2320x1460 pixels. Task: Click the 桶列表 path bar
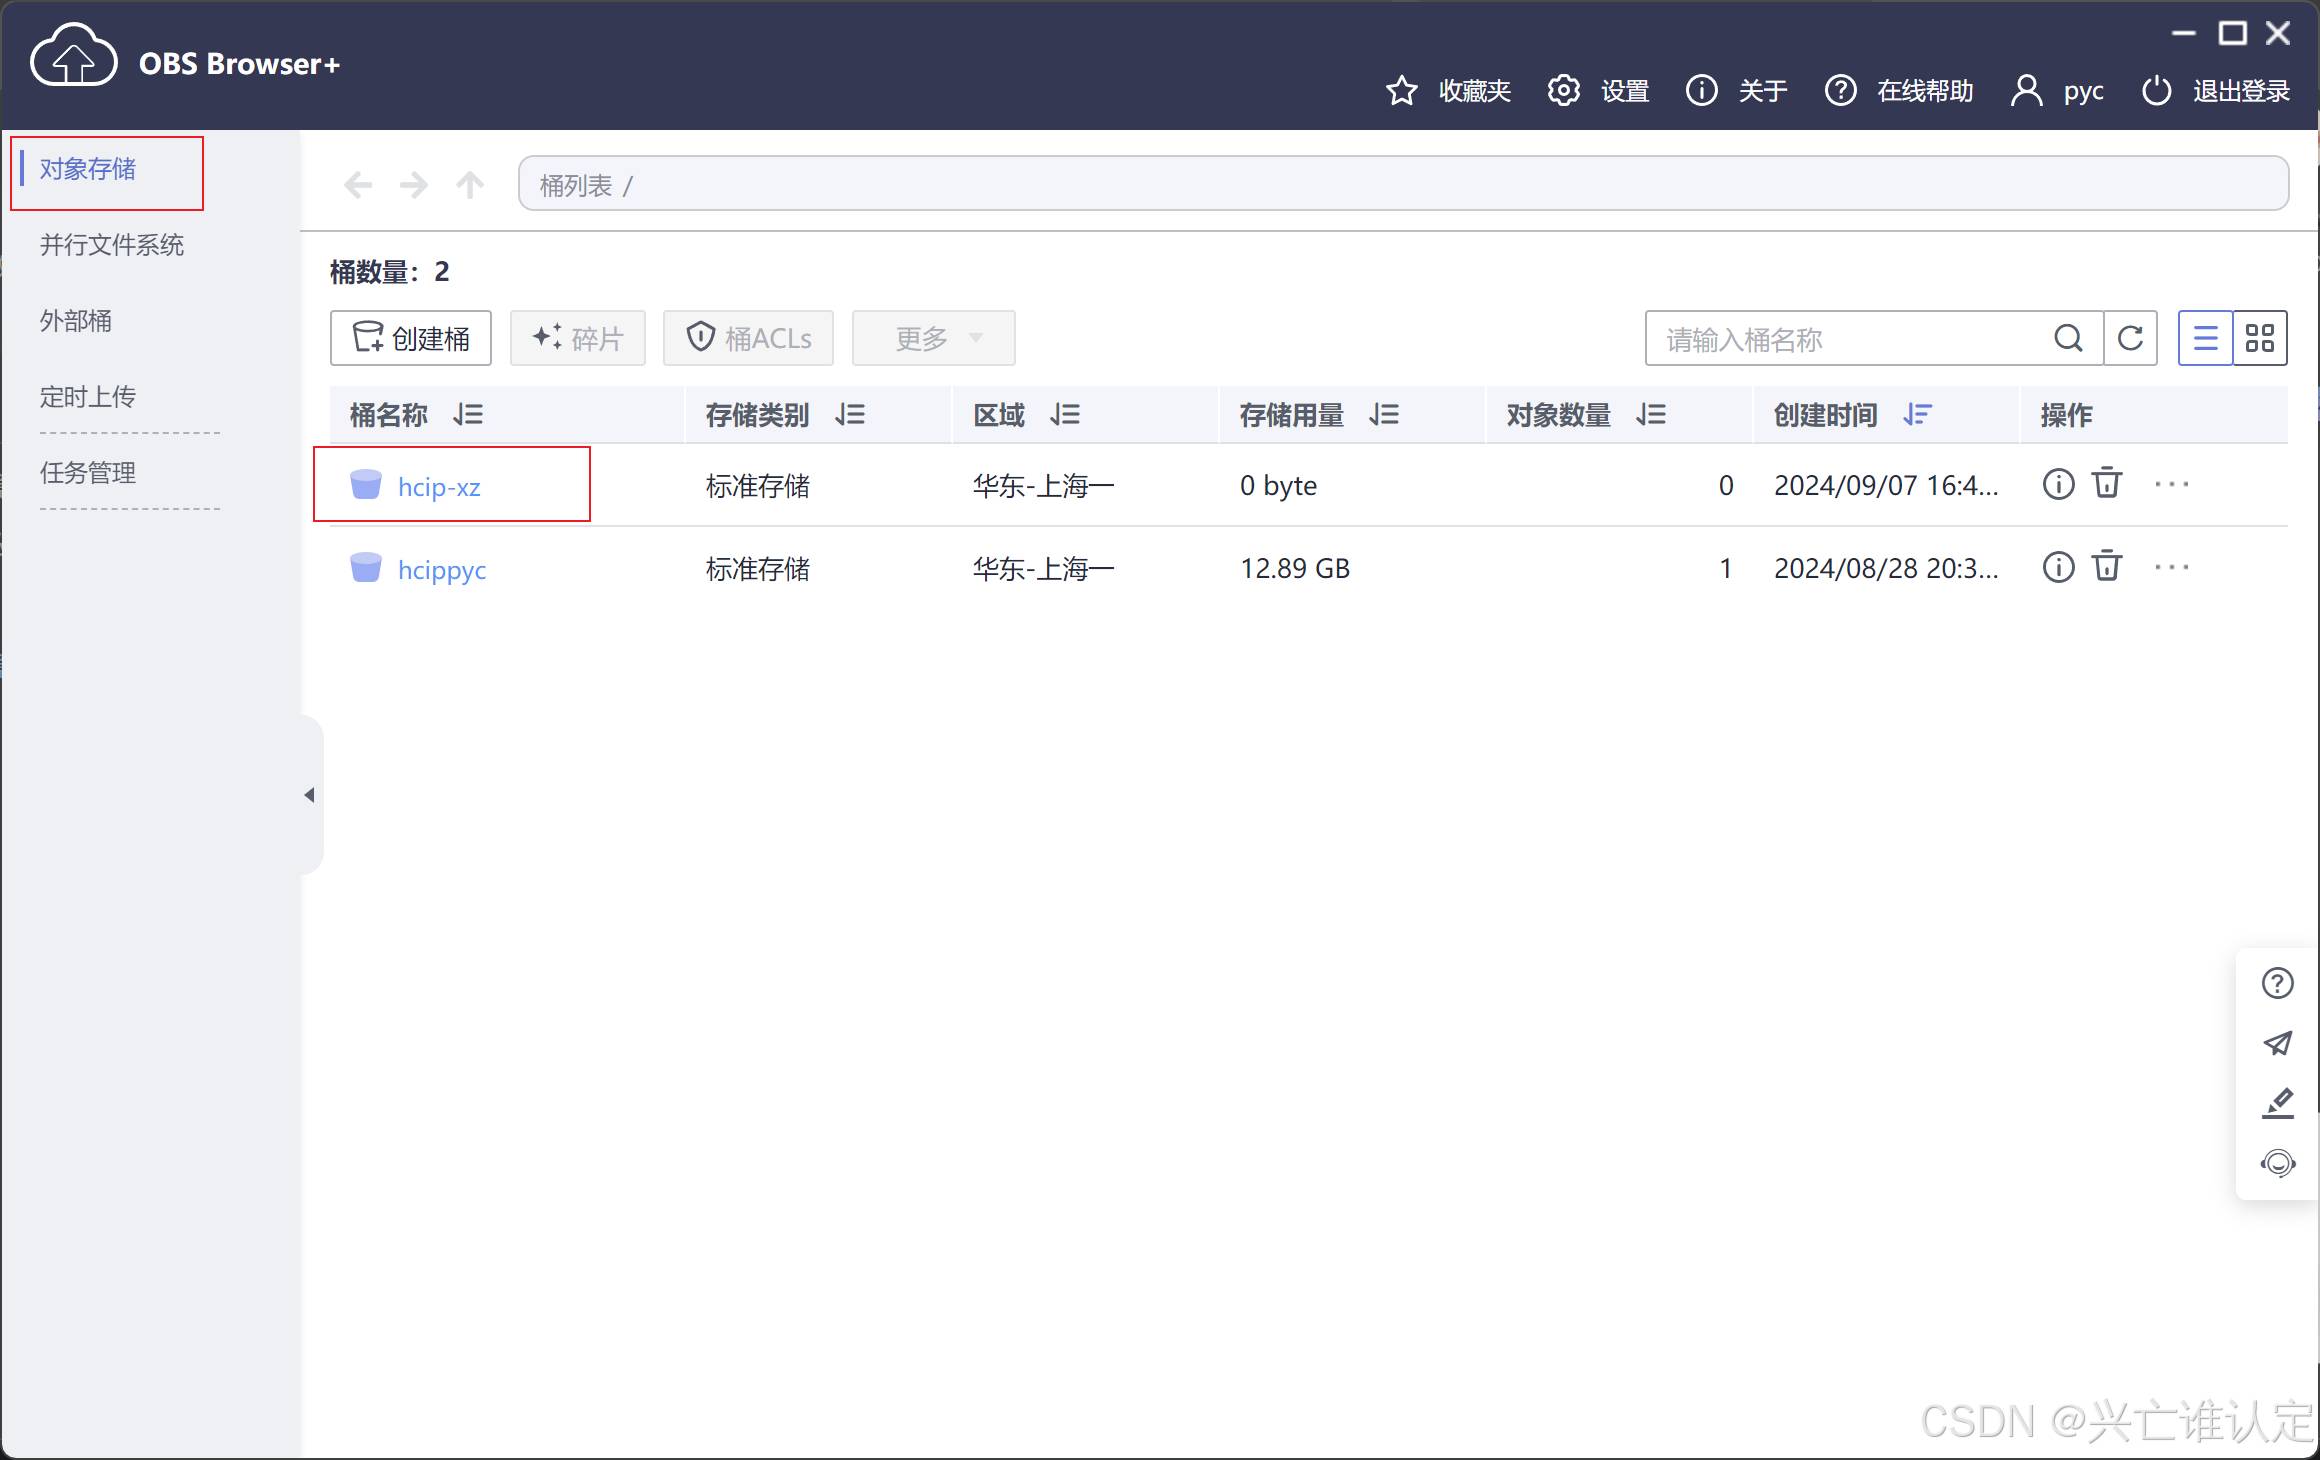(x=1403, y=184)
